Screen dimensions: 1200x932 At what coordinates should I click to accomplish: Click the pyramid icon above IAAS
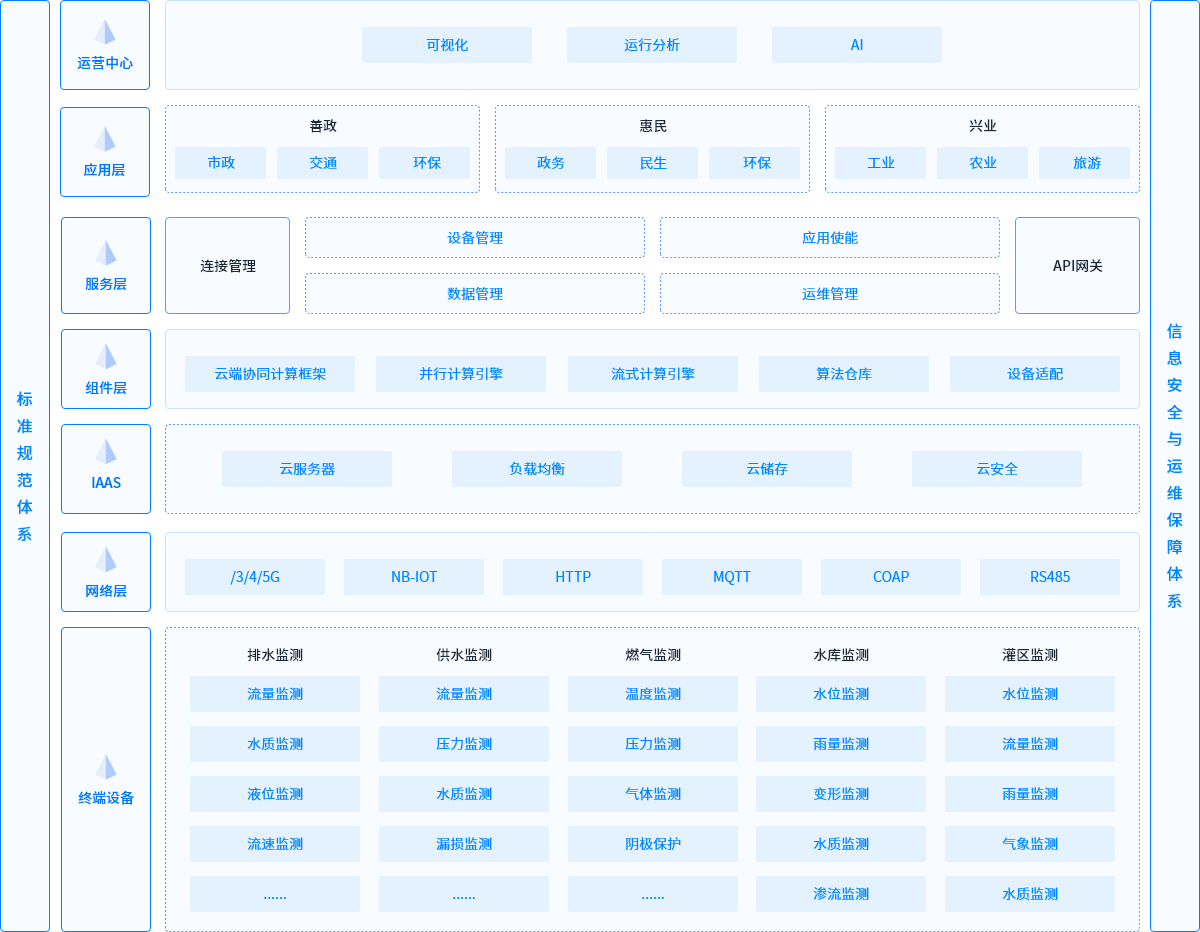click(105, 452)
